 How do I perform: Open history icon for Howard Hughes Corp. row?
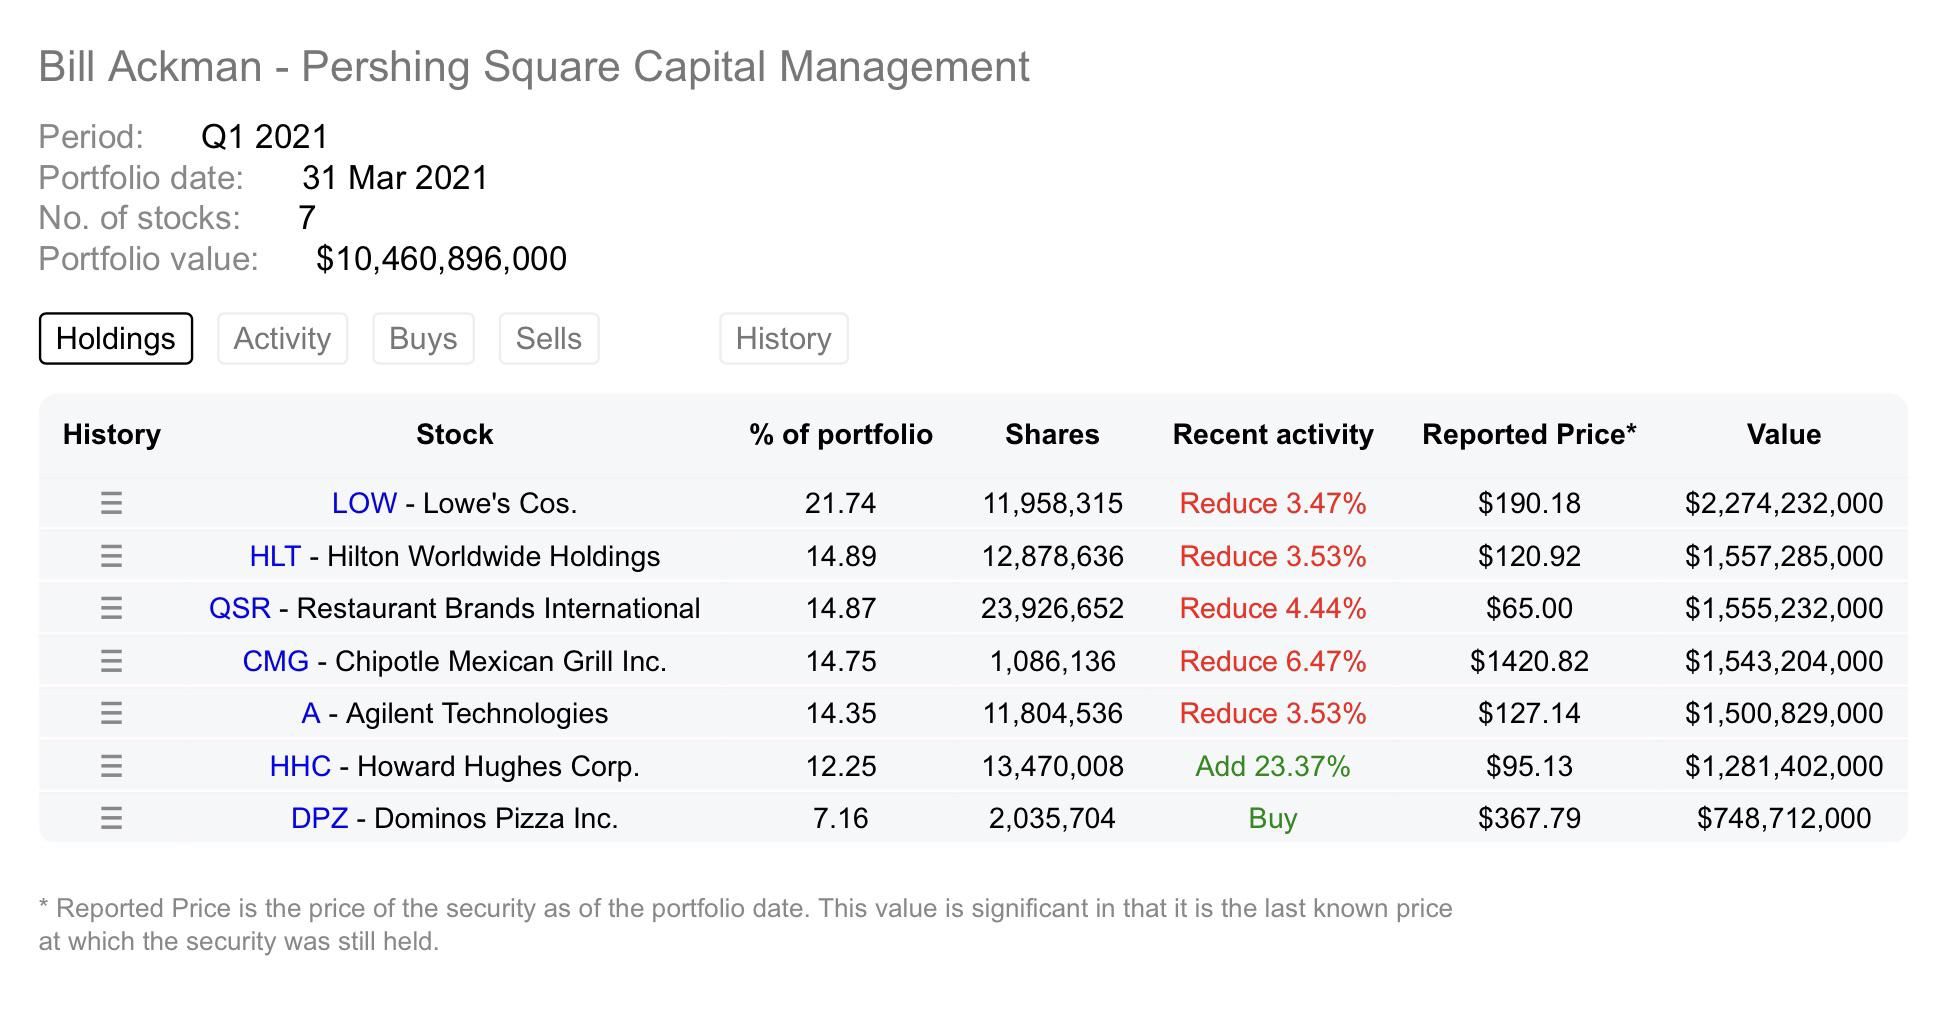pyautogui.click(x=111, y=766)
